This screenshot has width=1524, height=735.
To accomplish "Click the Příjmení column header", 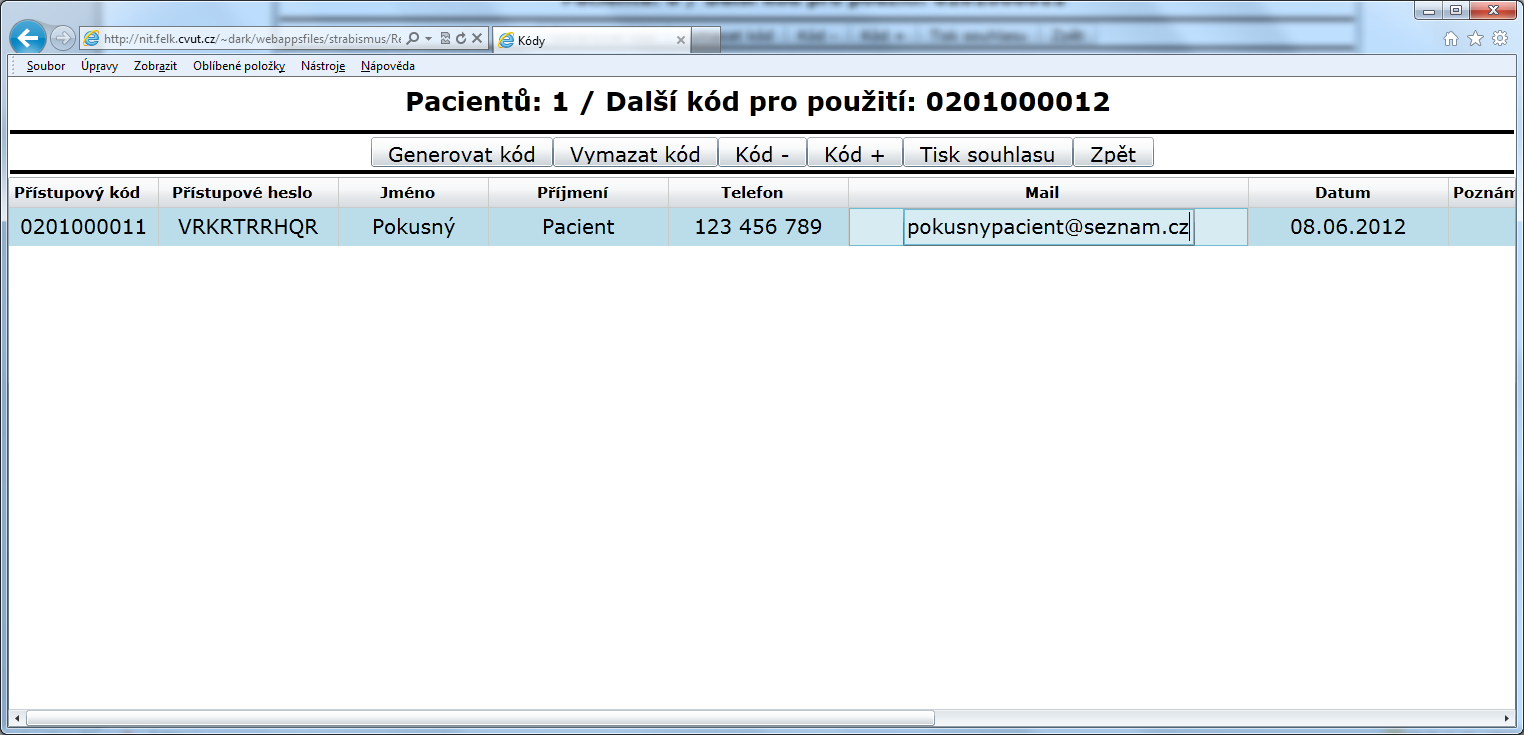I will [578, 192].
